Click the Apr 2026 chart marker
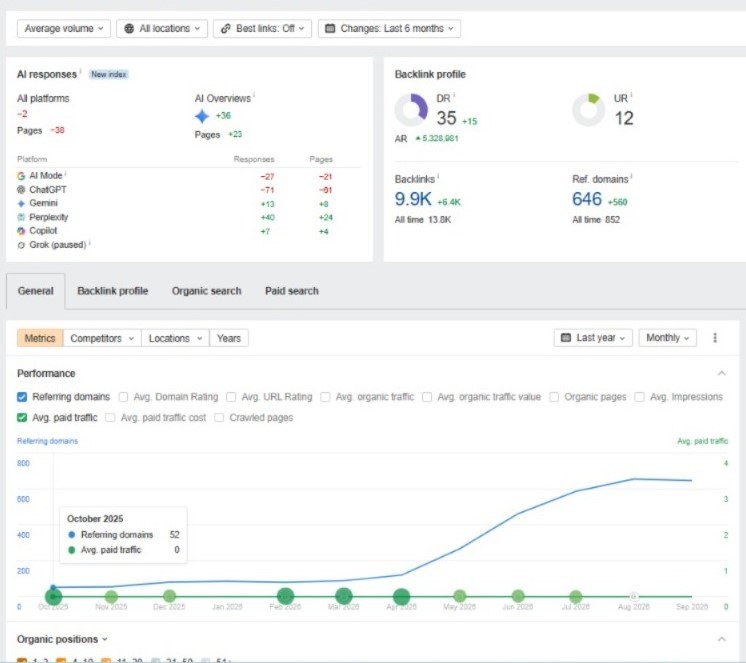This screenshot has width=746, height=663. click(402, 596)
